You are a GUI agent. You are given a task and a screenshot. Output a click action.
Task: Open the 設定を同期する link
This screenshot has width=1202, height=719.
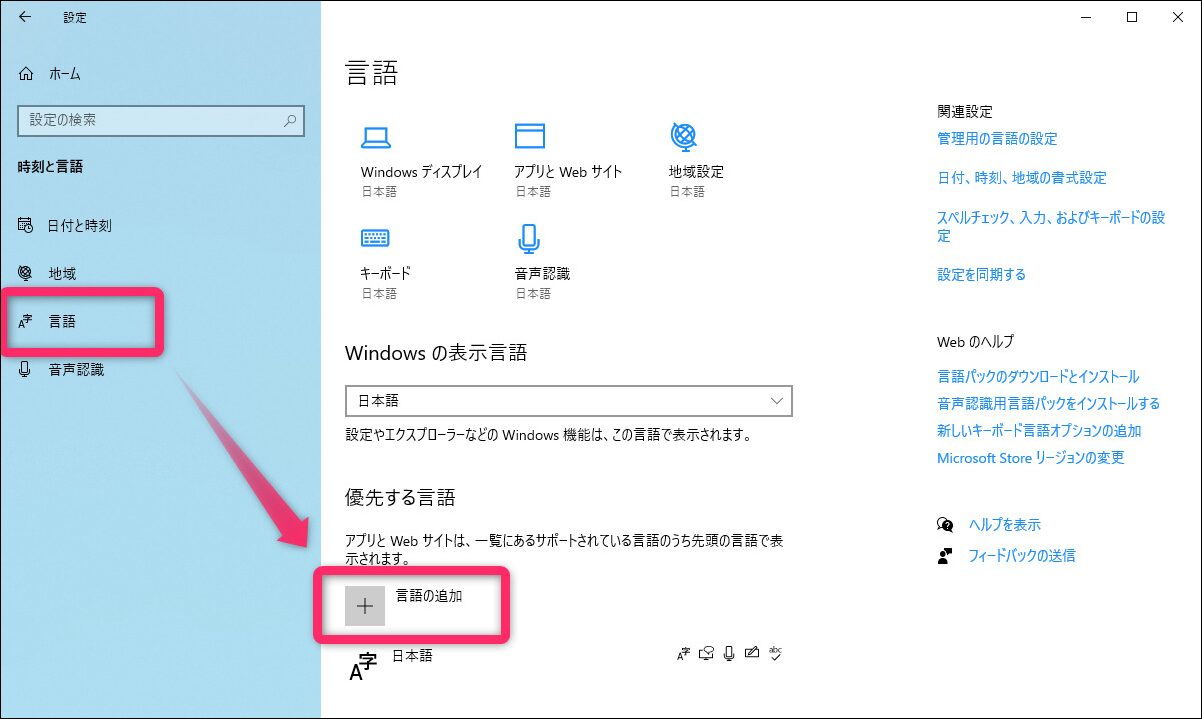pos(981,275)
